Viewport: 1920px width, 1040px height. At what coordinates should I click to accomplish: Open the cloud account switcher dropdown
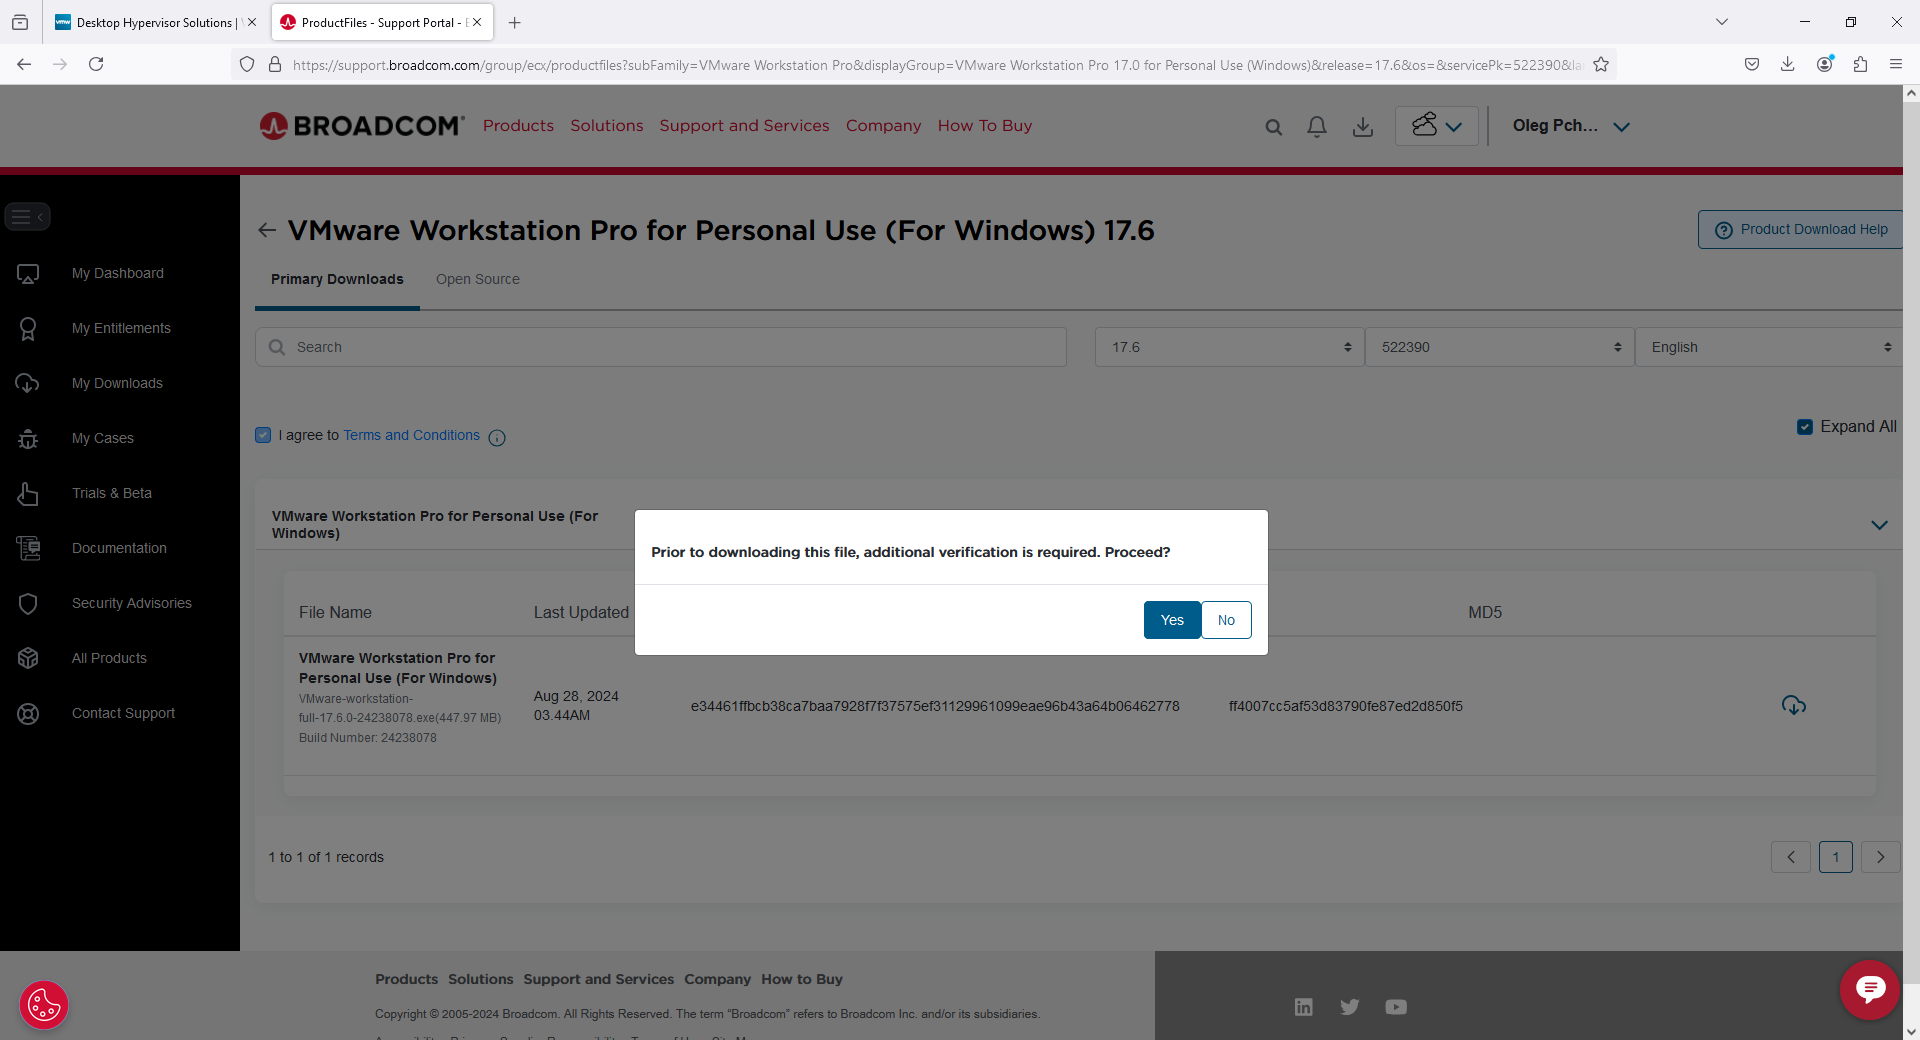pyautogui.click(x=1436, y=126)
